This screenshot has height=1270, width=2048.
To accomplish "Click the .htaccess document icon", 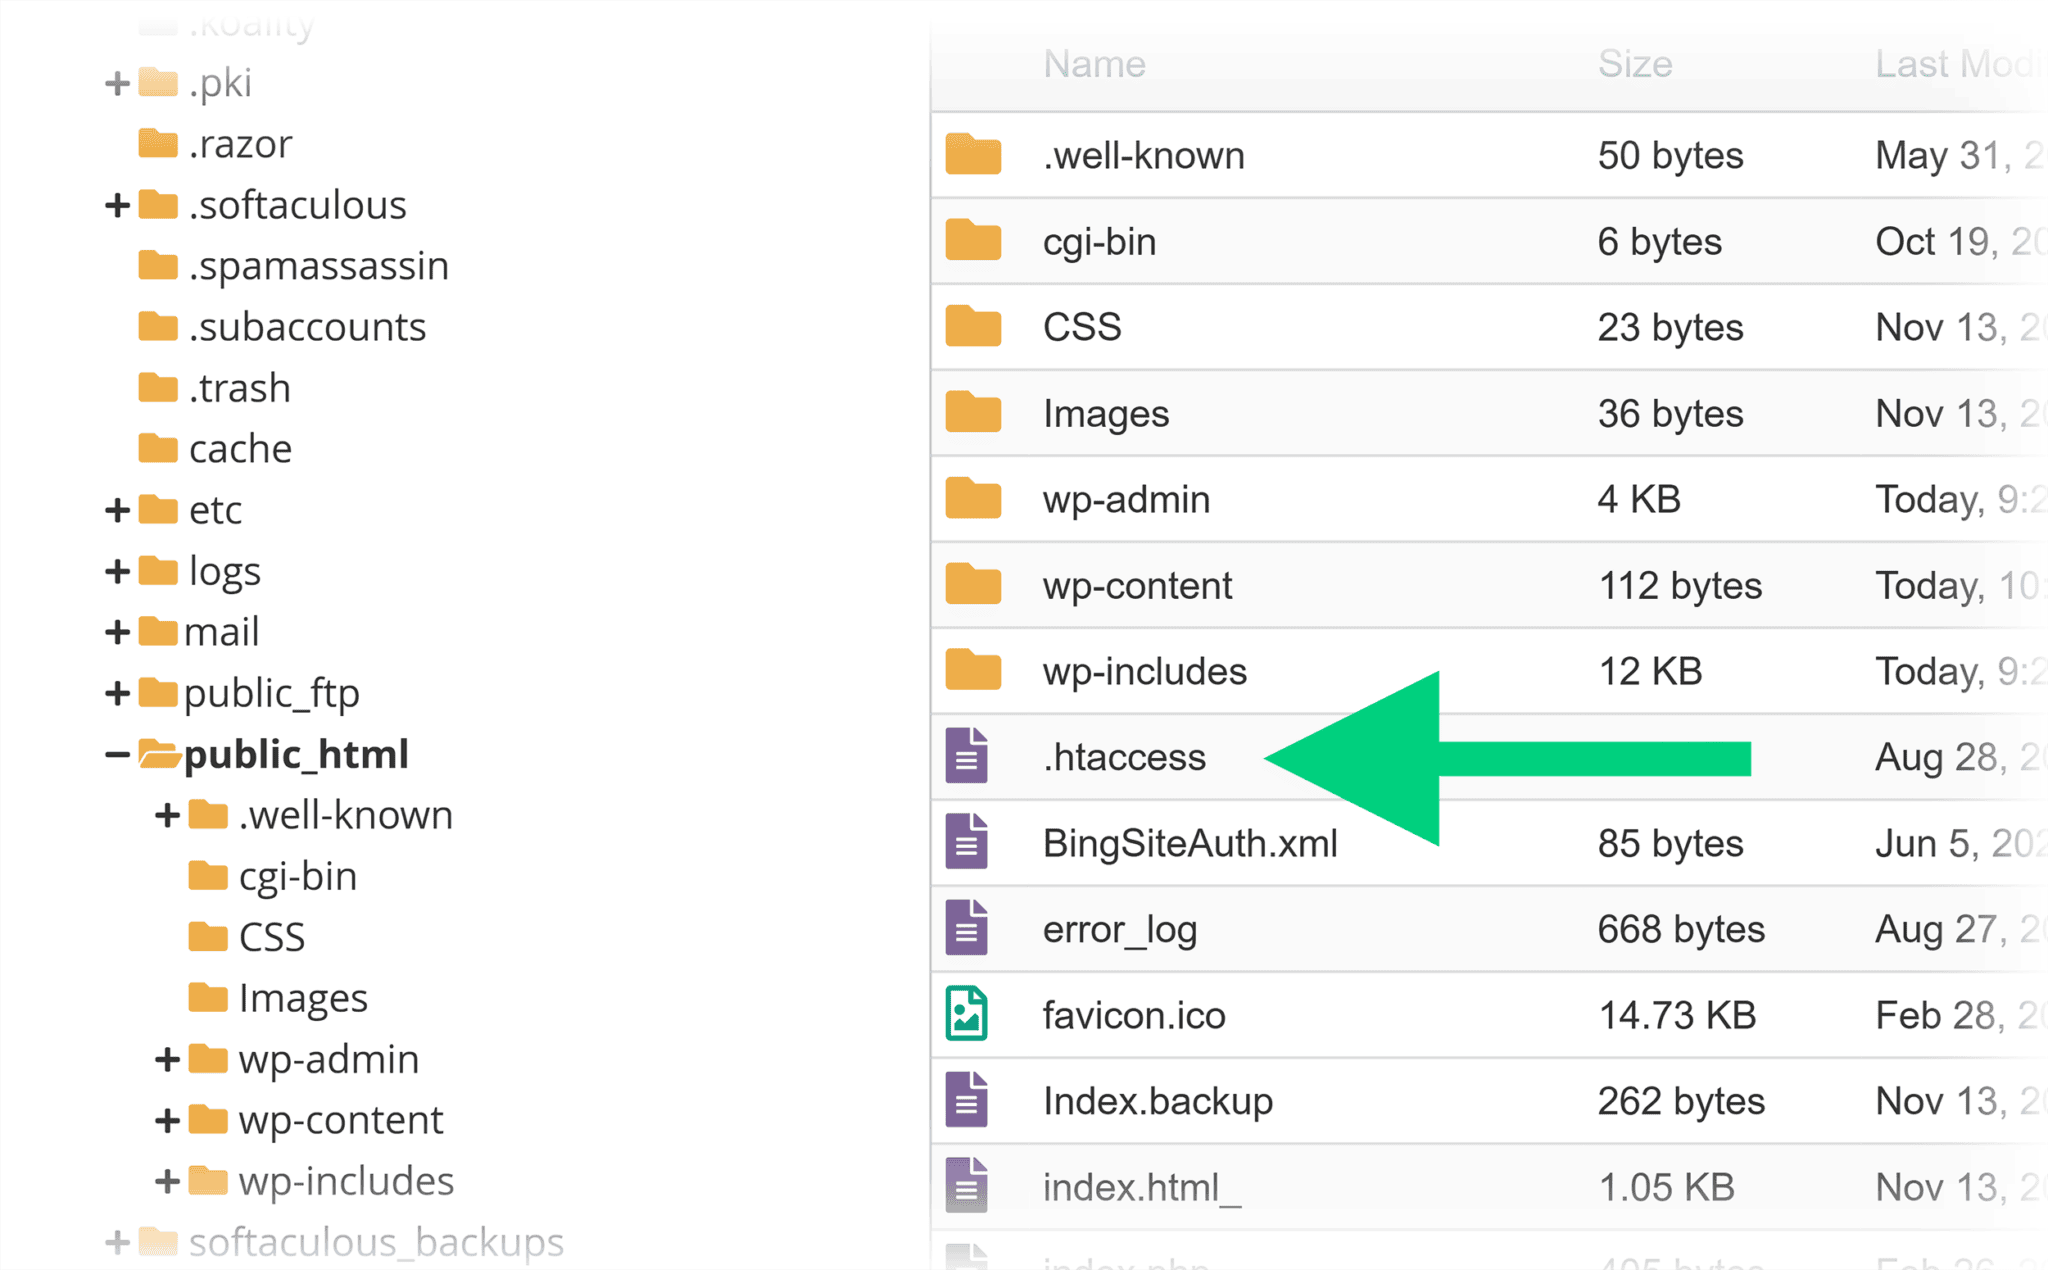I will pos(966,757).
